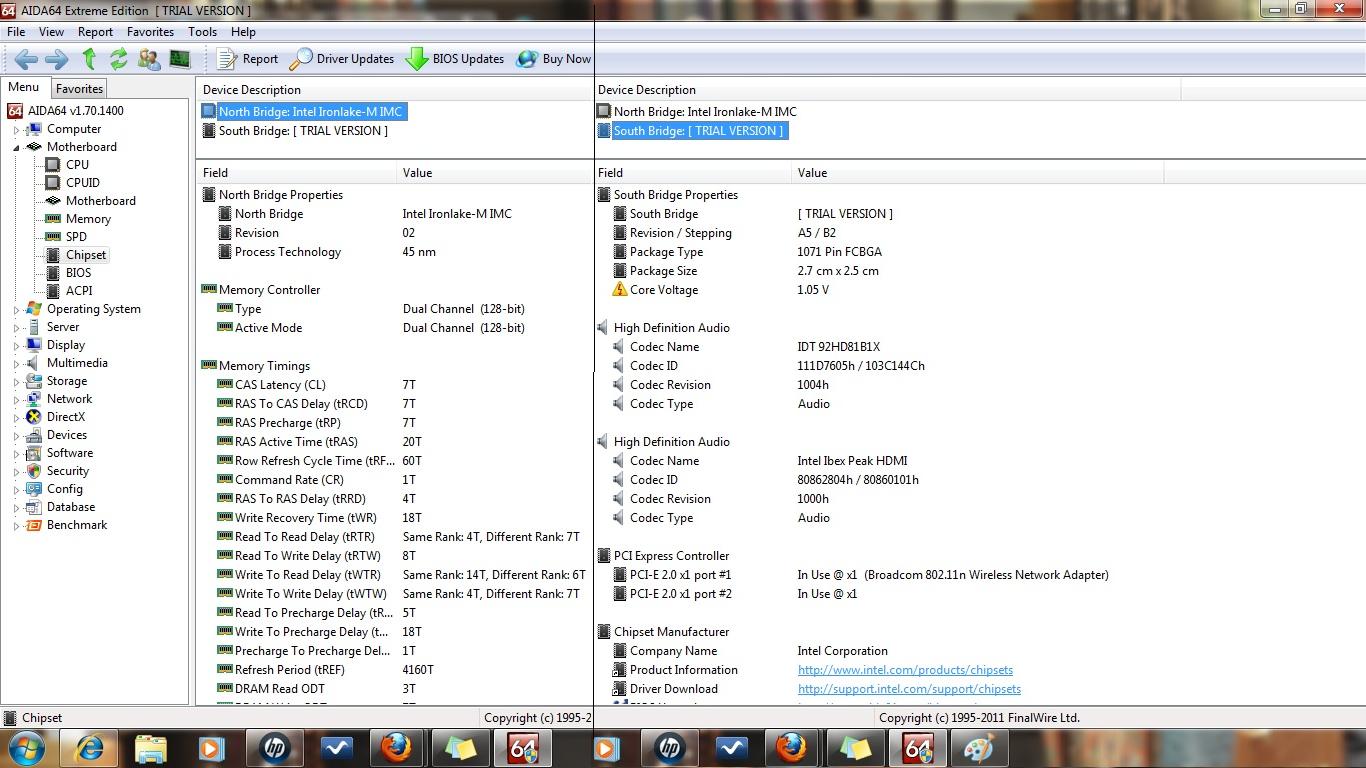Select Benchmark in the sidebar tree
Viewport: 1366px width, 768px height.
coord(76,525)
